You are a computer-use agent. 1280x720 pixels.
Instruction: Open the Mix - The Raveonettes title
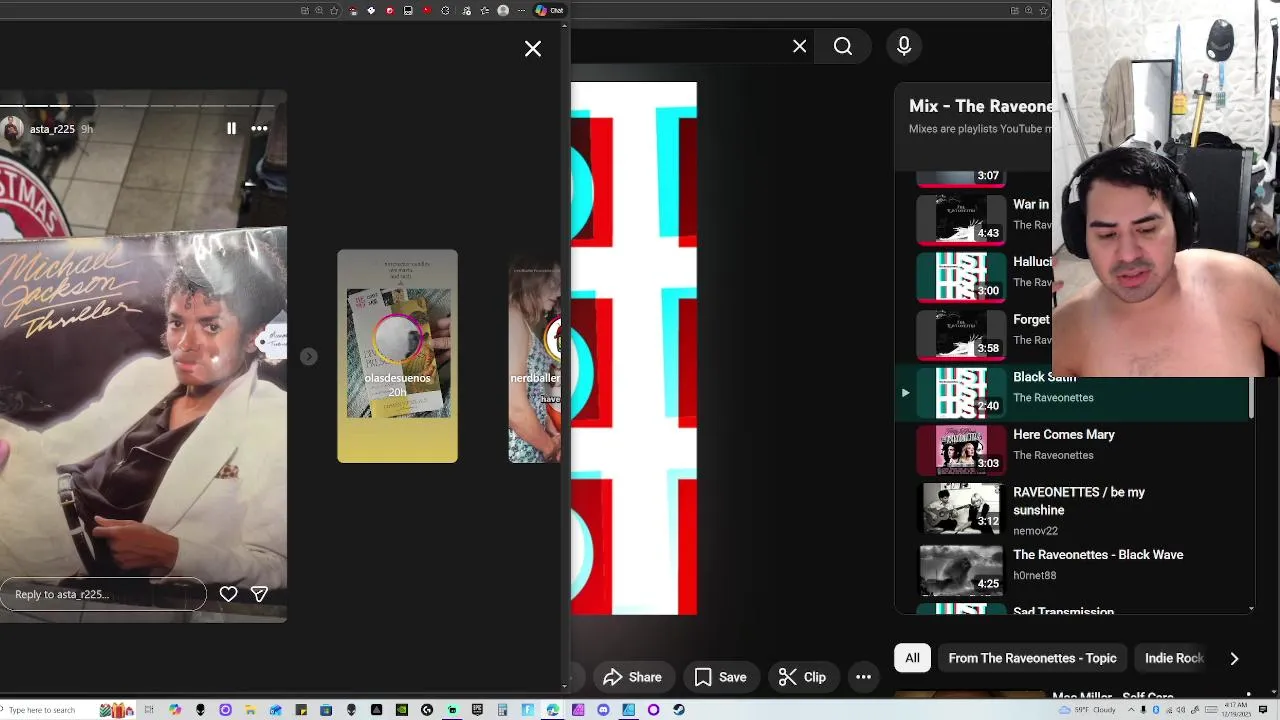pos(980,106)
